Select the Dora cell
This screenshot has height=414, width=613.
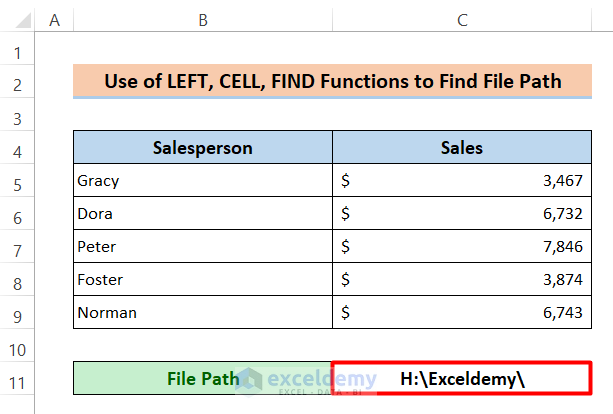(x=203, y=214)
